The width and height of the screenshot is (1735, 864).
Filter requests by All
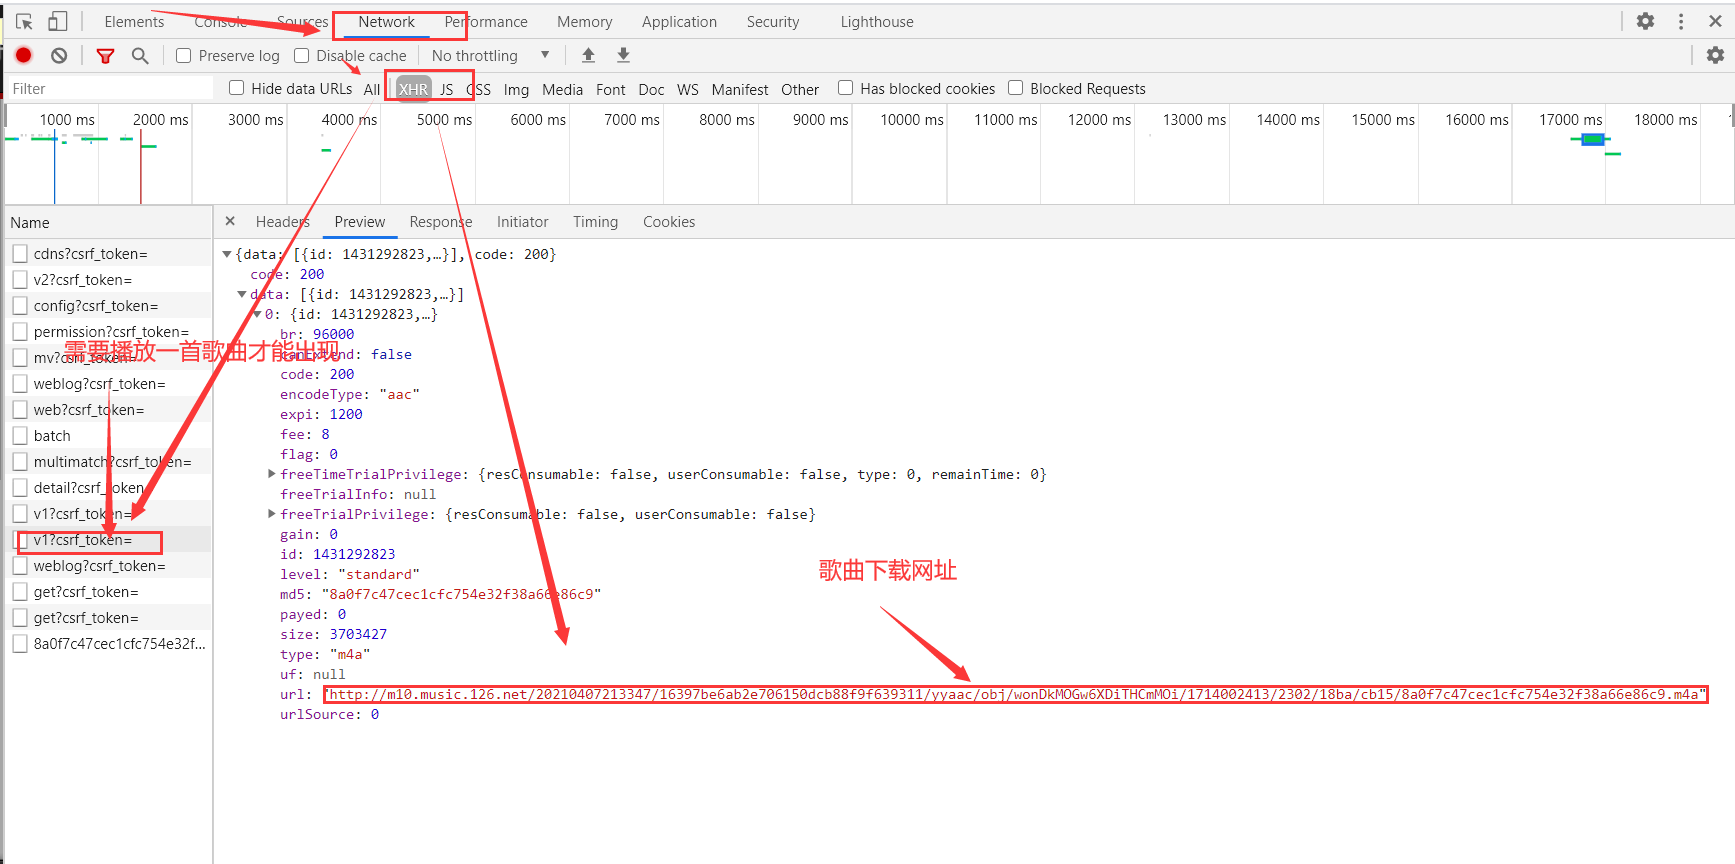coord(372,89)
